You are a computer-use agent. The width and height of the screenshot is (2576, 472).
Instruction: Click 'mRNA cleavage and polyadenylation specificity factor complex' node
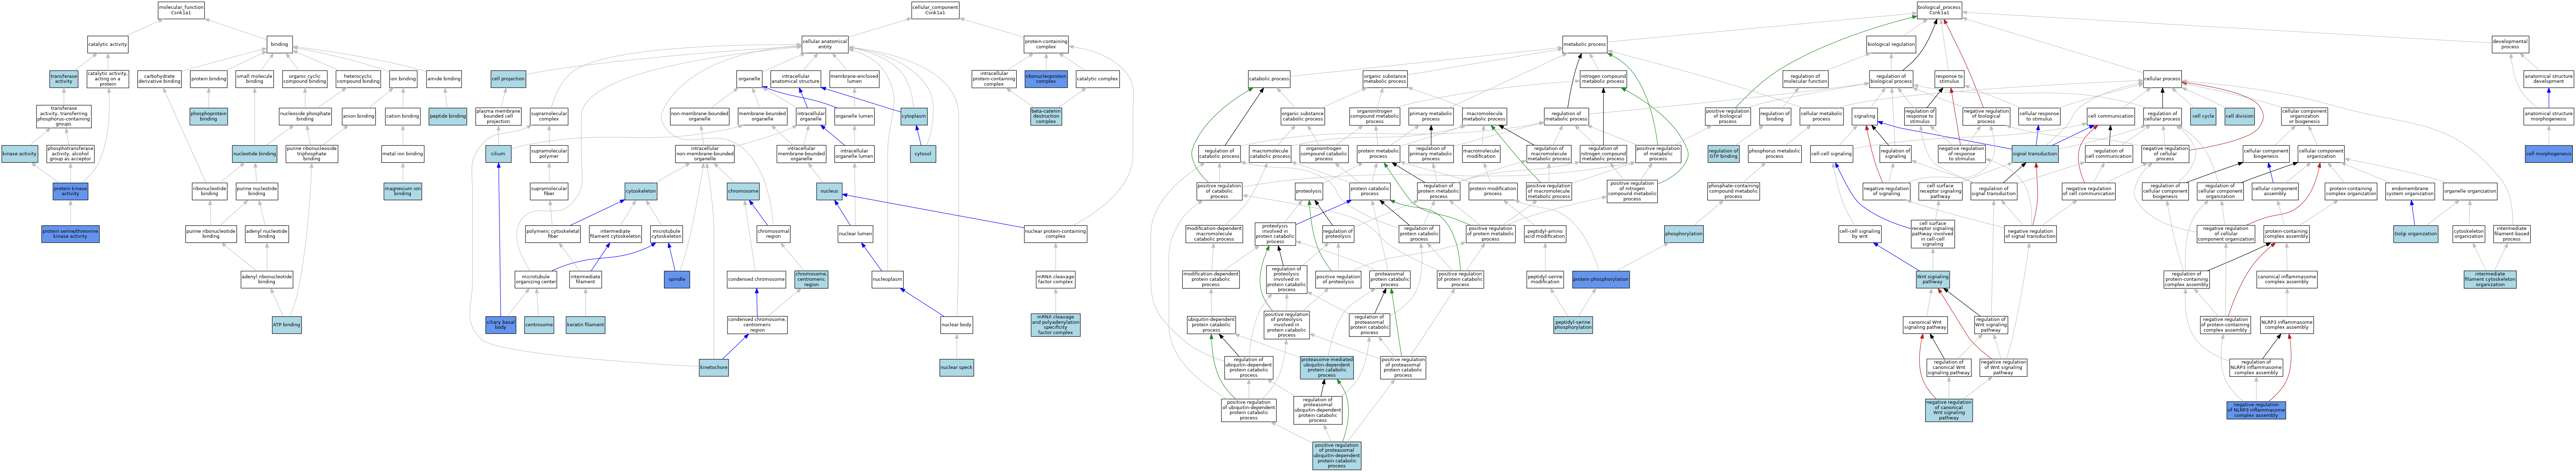click(1055, 325)
